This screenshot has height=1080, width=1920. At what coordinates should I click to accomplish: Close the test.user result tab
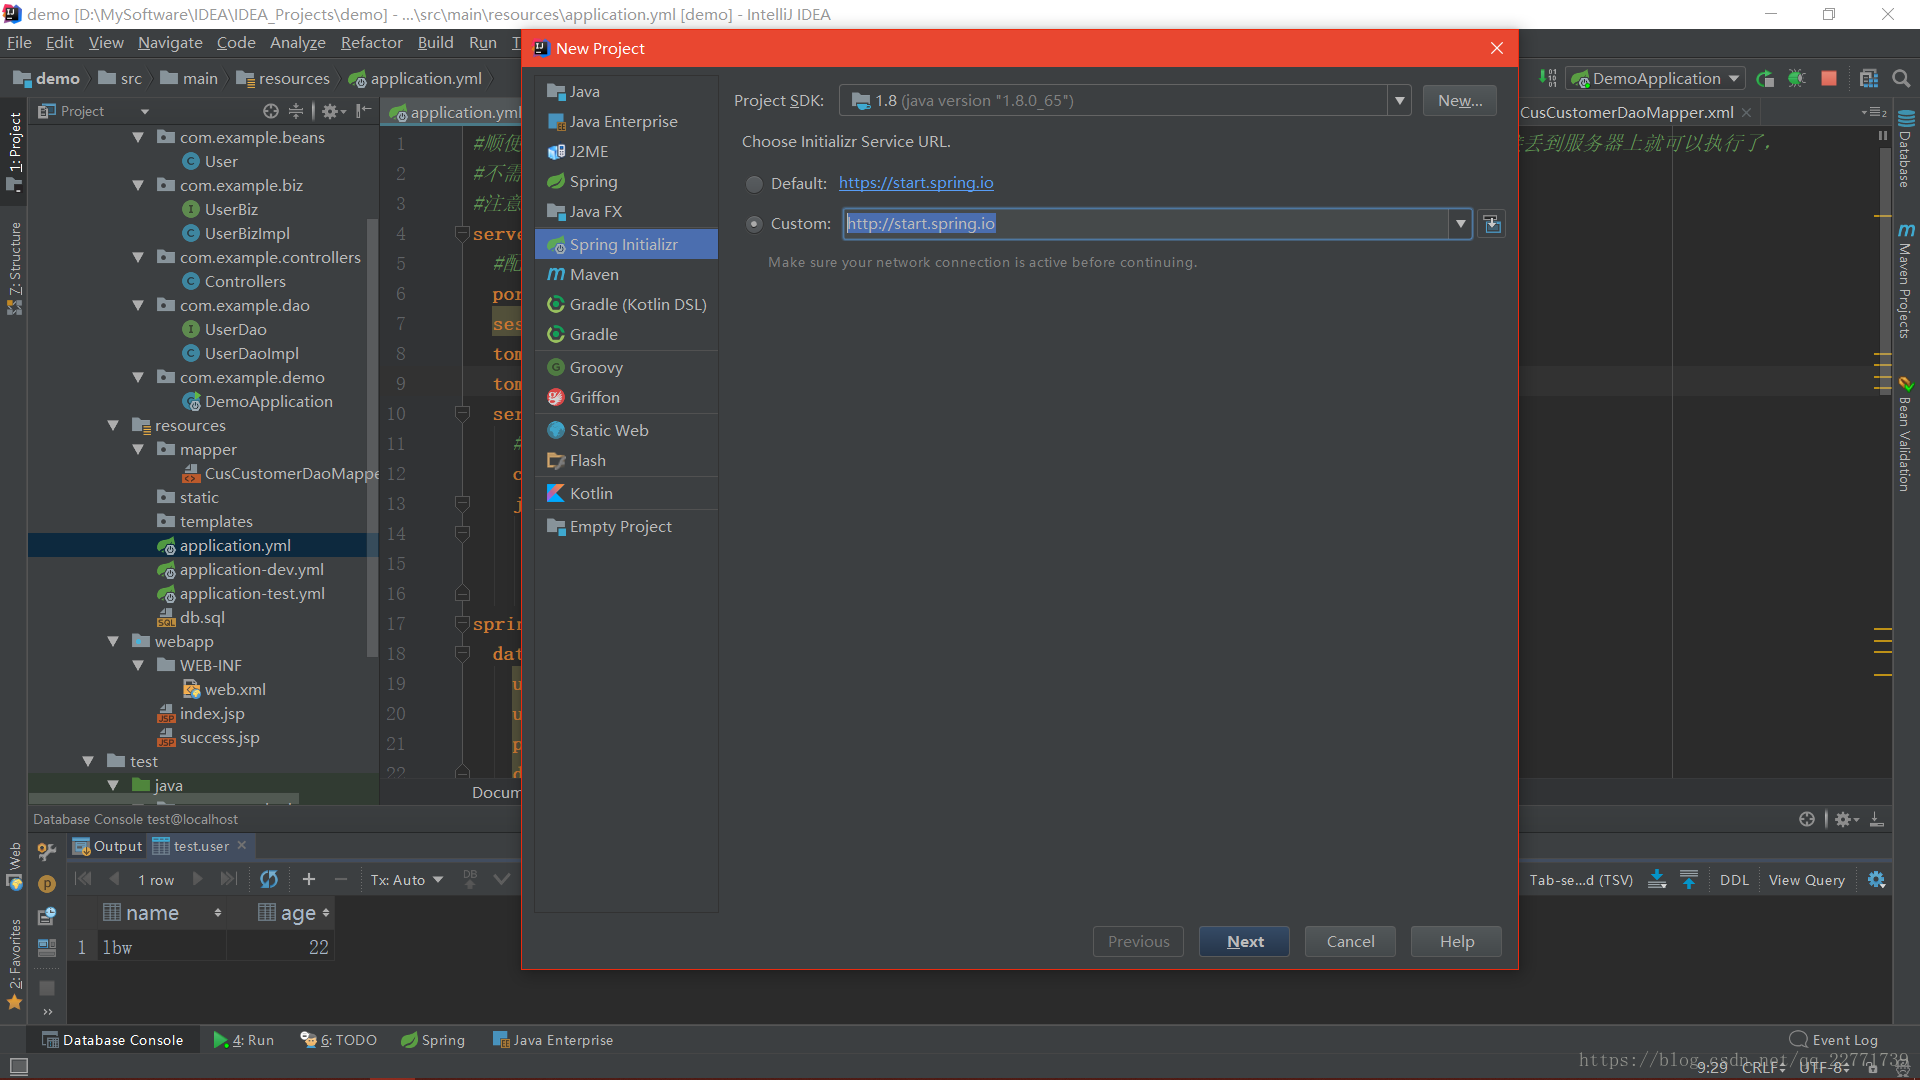[242, 846]
